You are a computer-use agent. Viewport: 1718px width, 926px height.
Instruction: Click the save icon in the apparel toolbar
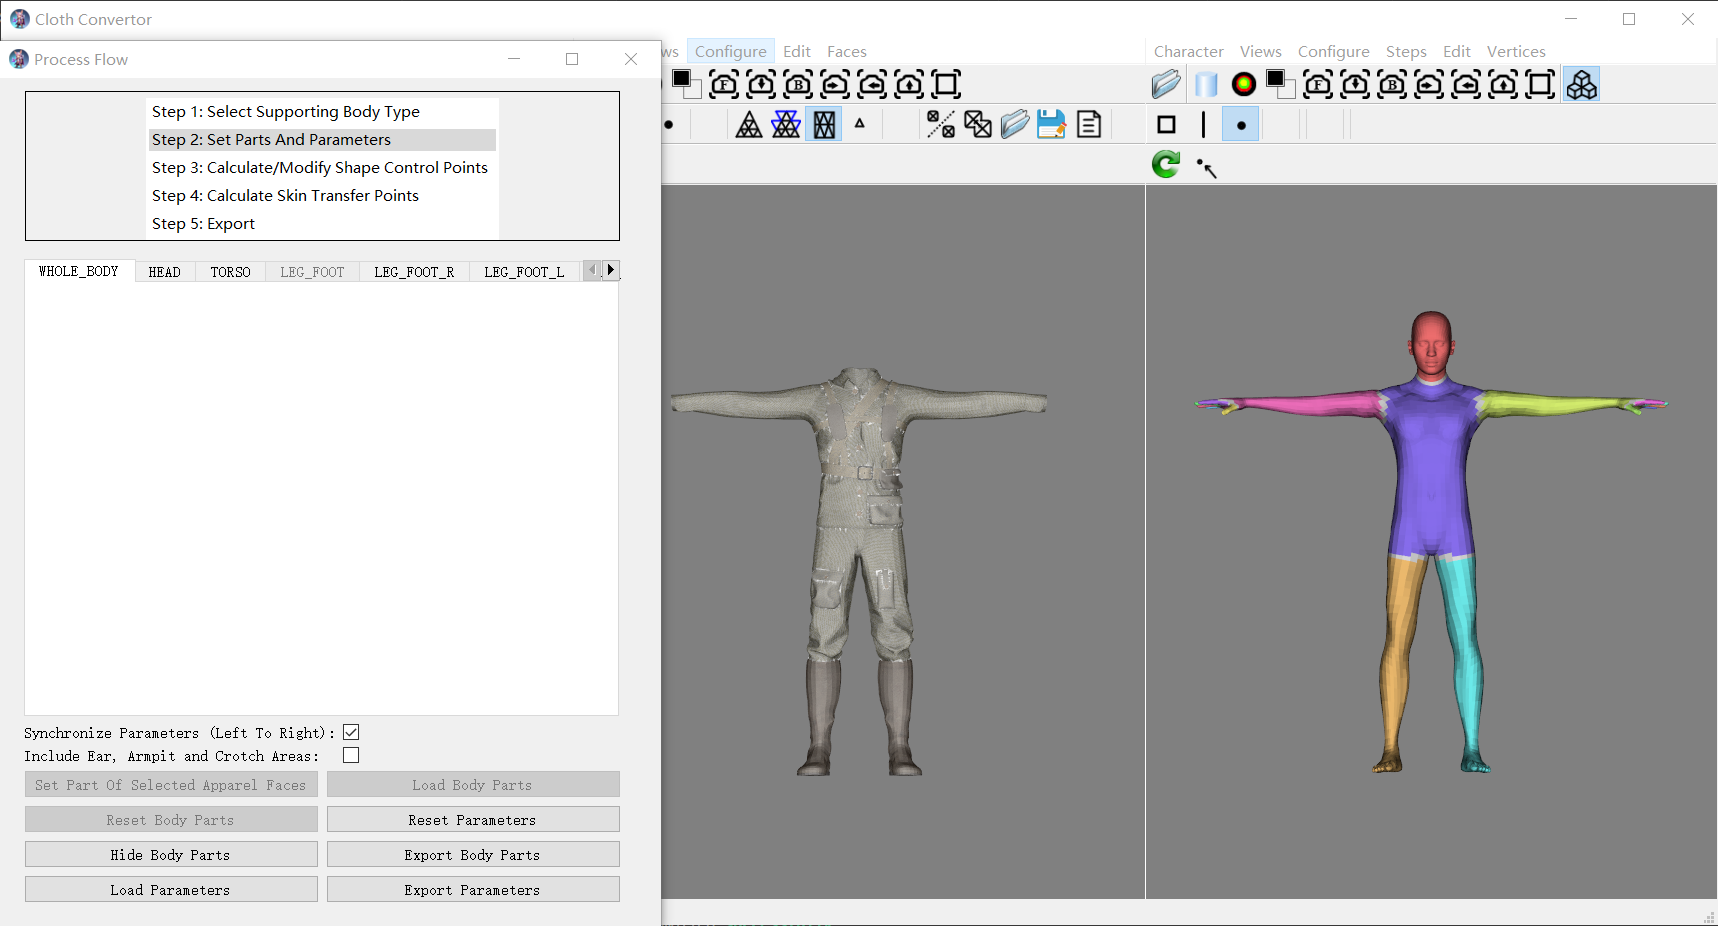coord(1051,124)
